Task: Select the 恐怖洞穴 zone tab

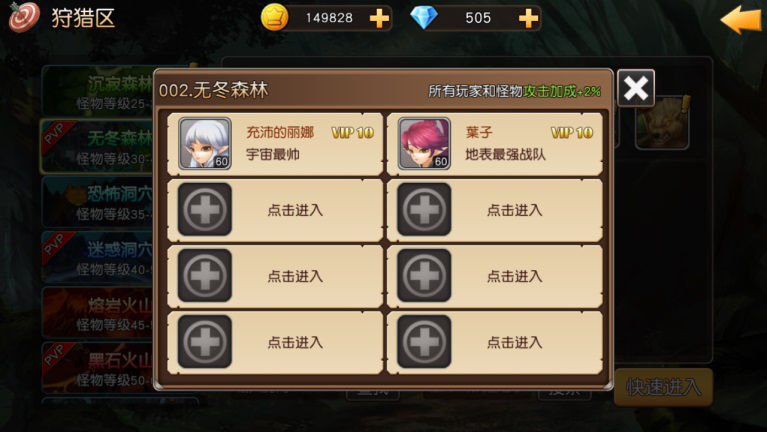Action: tap(98, 202)
